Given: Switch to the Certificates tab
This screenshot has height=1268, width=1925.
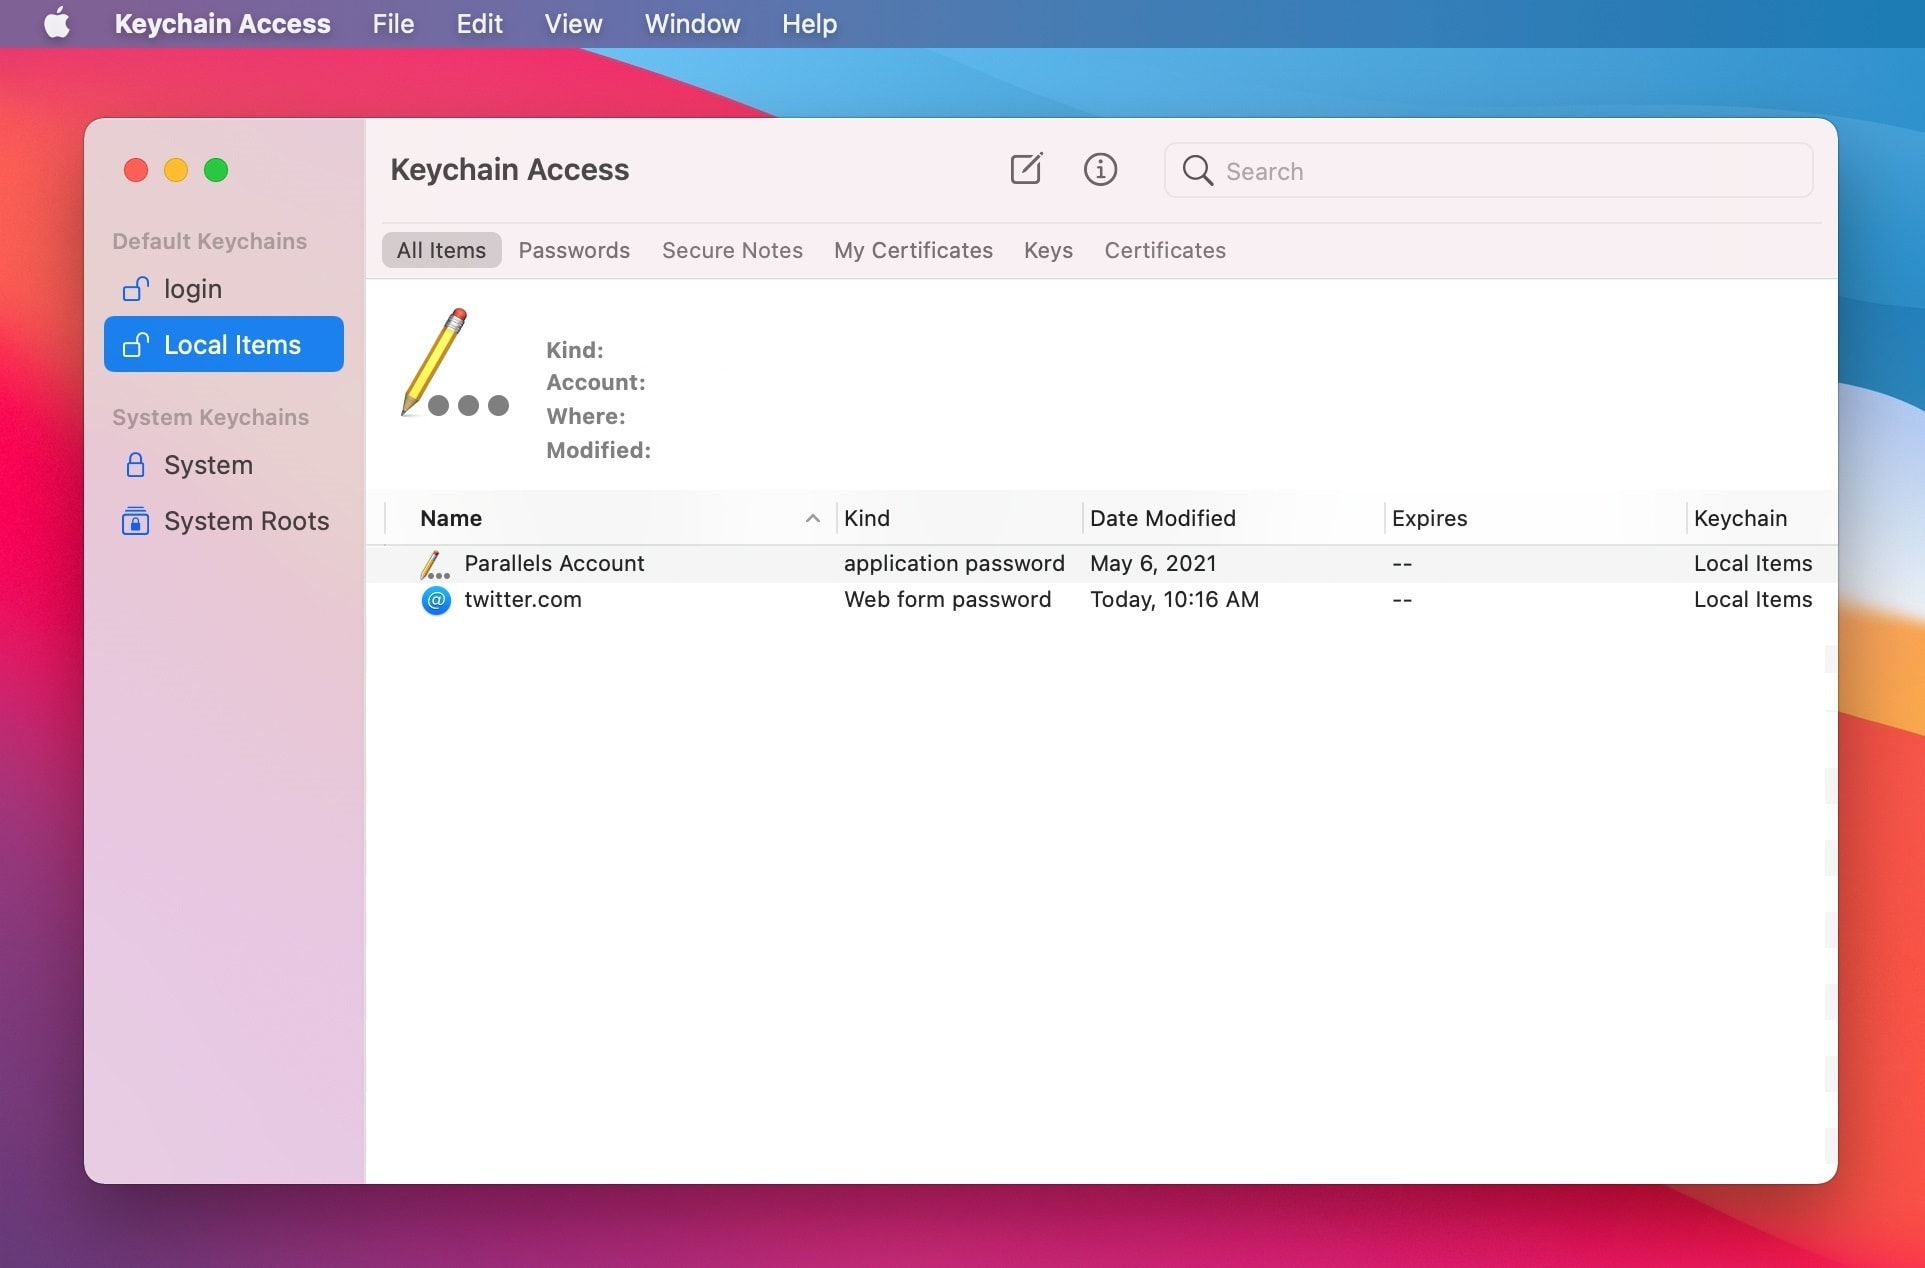Looking at the screenshot, I should coord(1164,250).
